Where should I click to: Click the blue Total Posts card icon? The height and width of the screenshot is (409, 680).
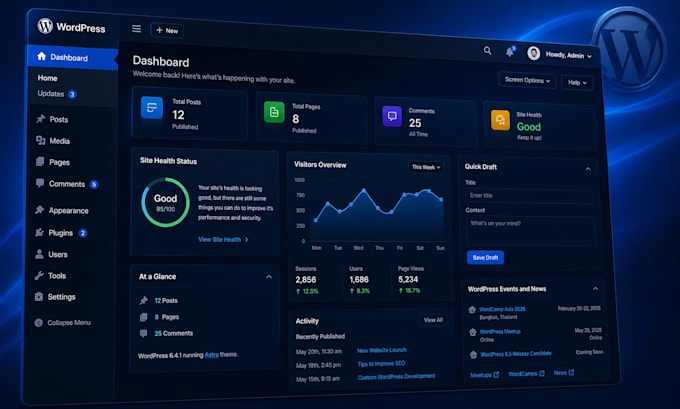(x=152, y=108)
